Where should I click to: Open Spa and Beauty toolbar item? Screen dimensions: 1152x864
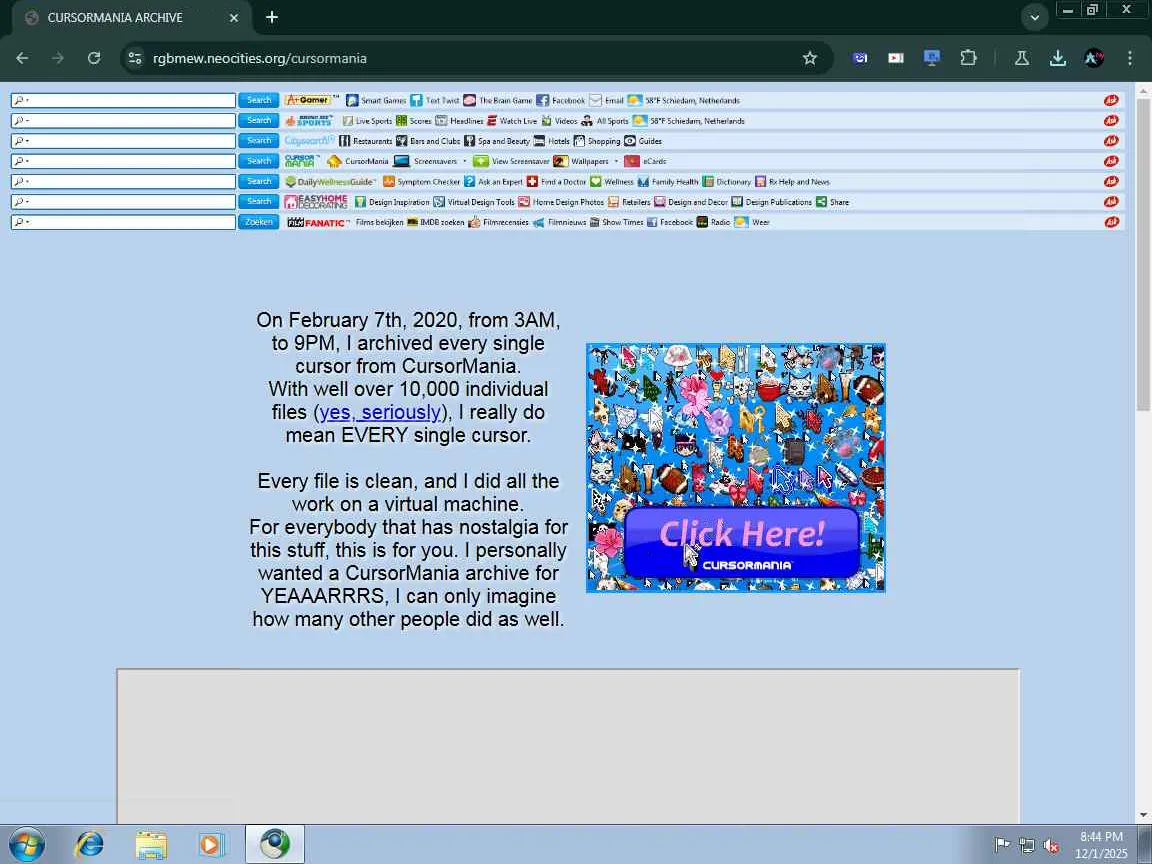coord(497,141)
